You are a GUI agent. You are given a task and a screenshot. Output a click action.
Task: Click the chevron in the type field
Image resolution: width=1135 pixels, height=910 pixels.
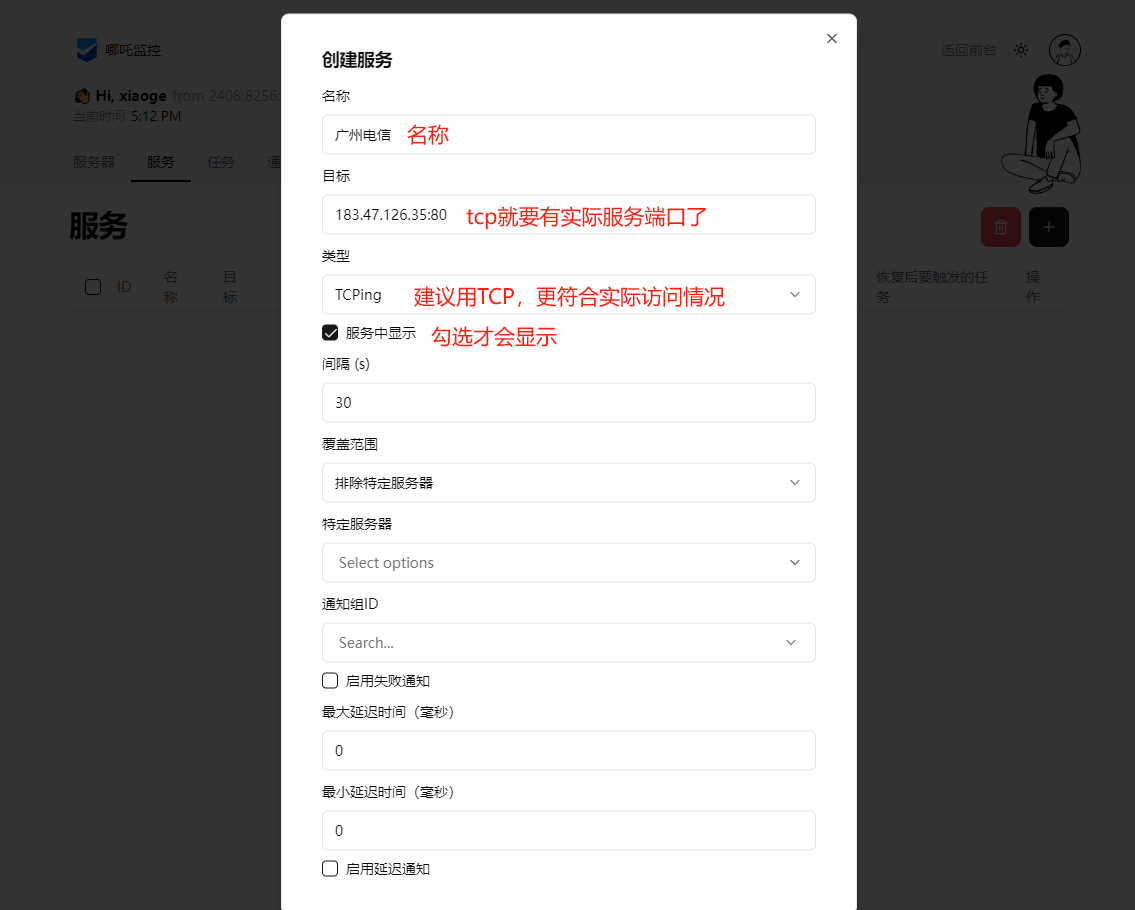tap(794, 295)
